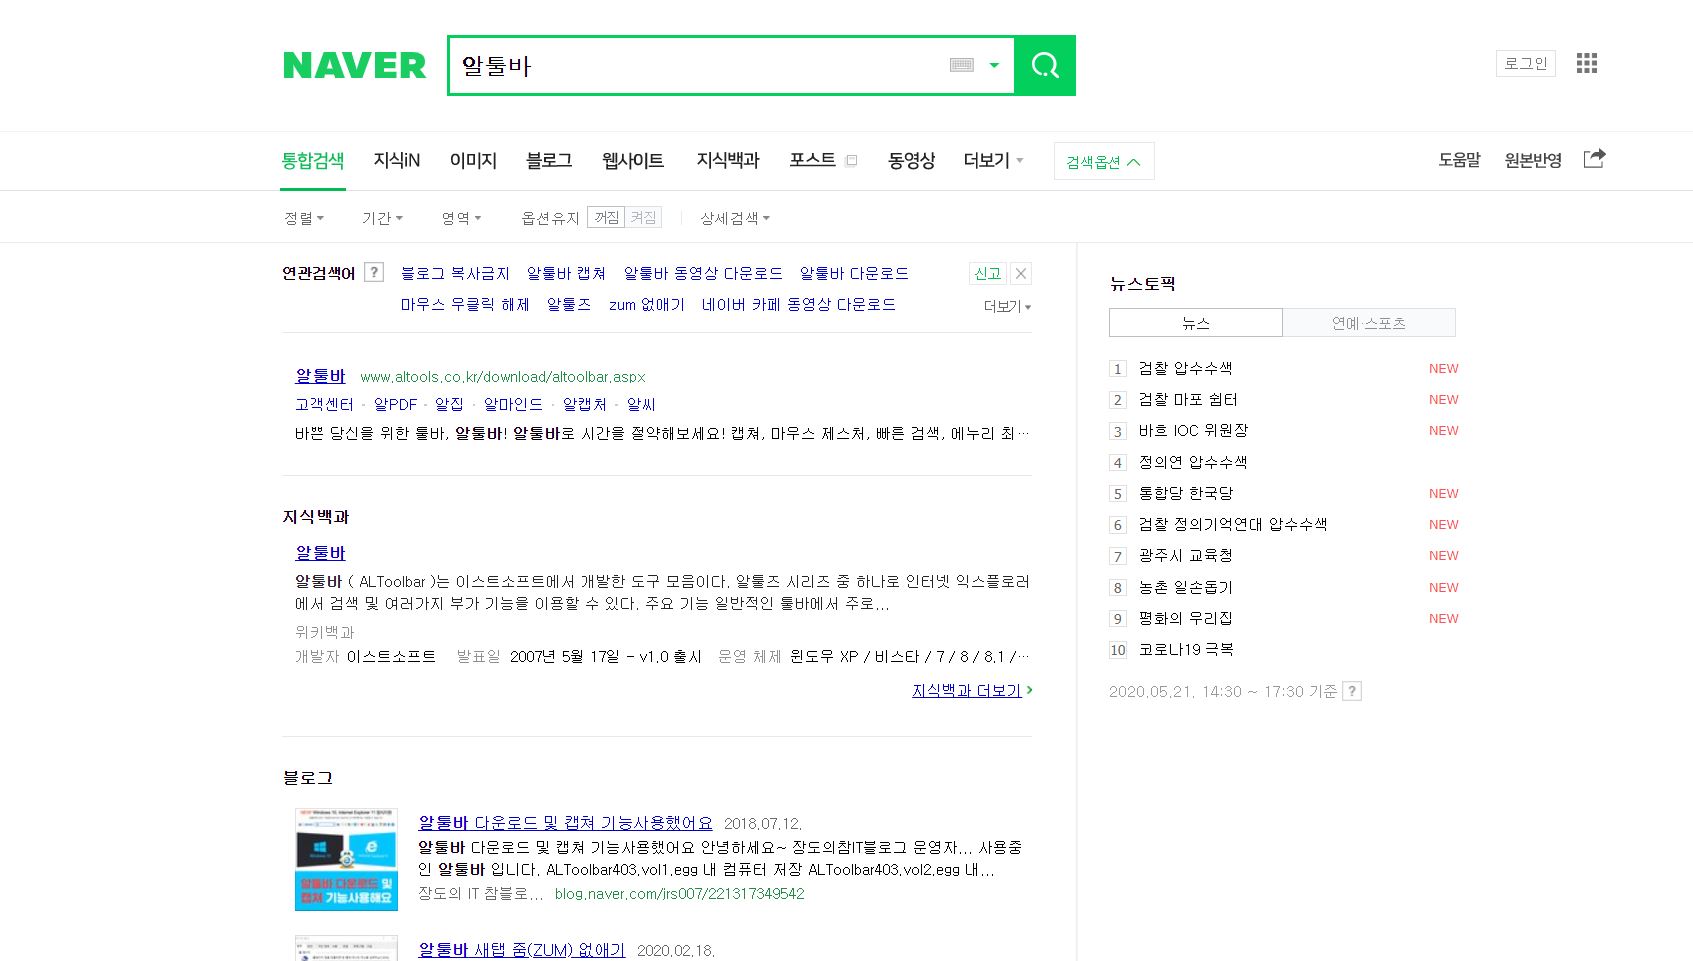Click news topic 광주시 교육청
1693x961 pixels.
(1185, 555)
